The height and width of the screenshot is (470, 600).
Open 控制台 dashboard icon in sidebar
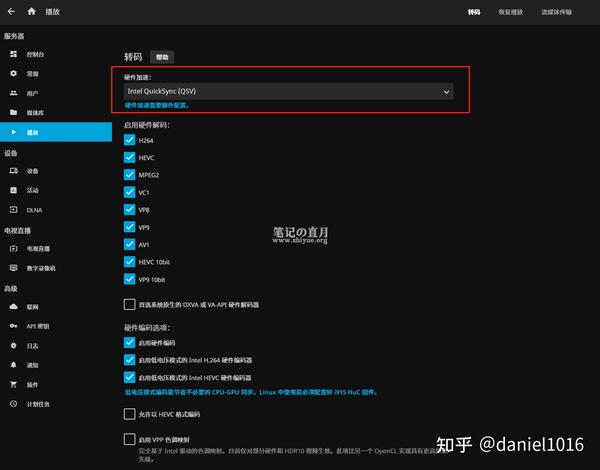(13, 54)
